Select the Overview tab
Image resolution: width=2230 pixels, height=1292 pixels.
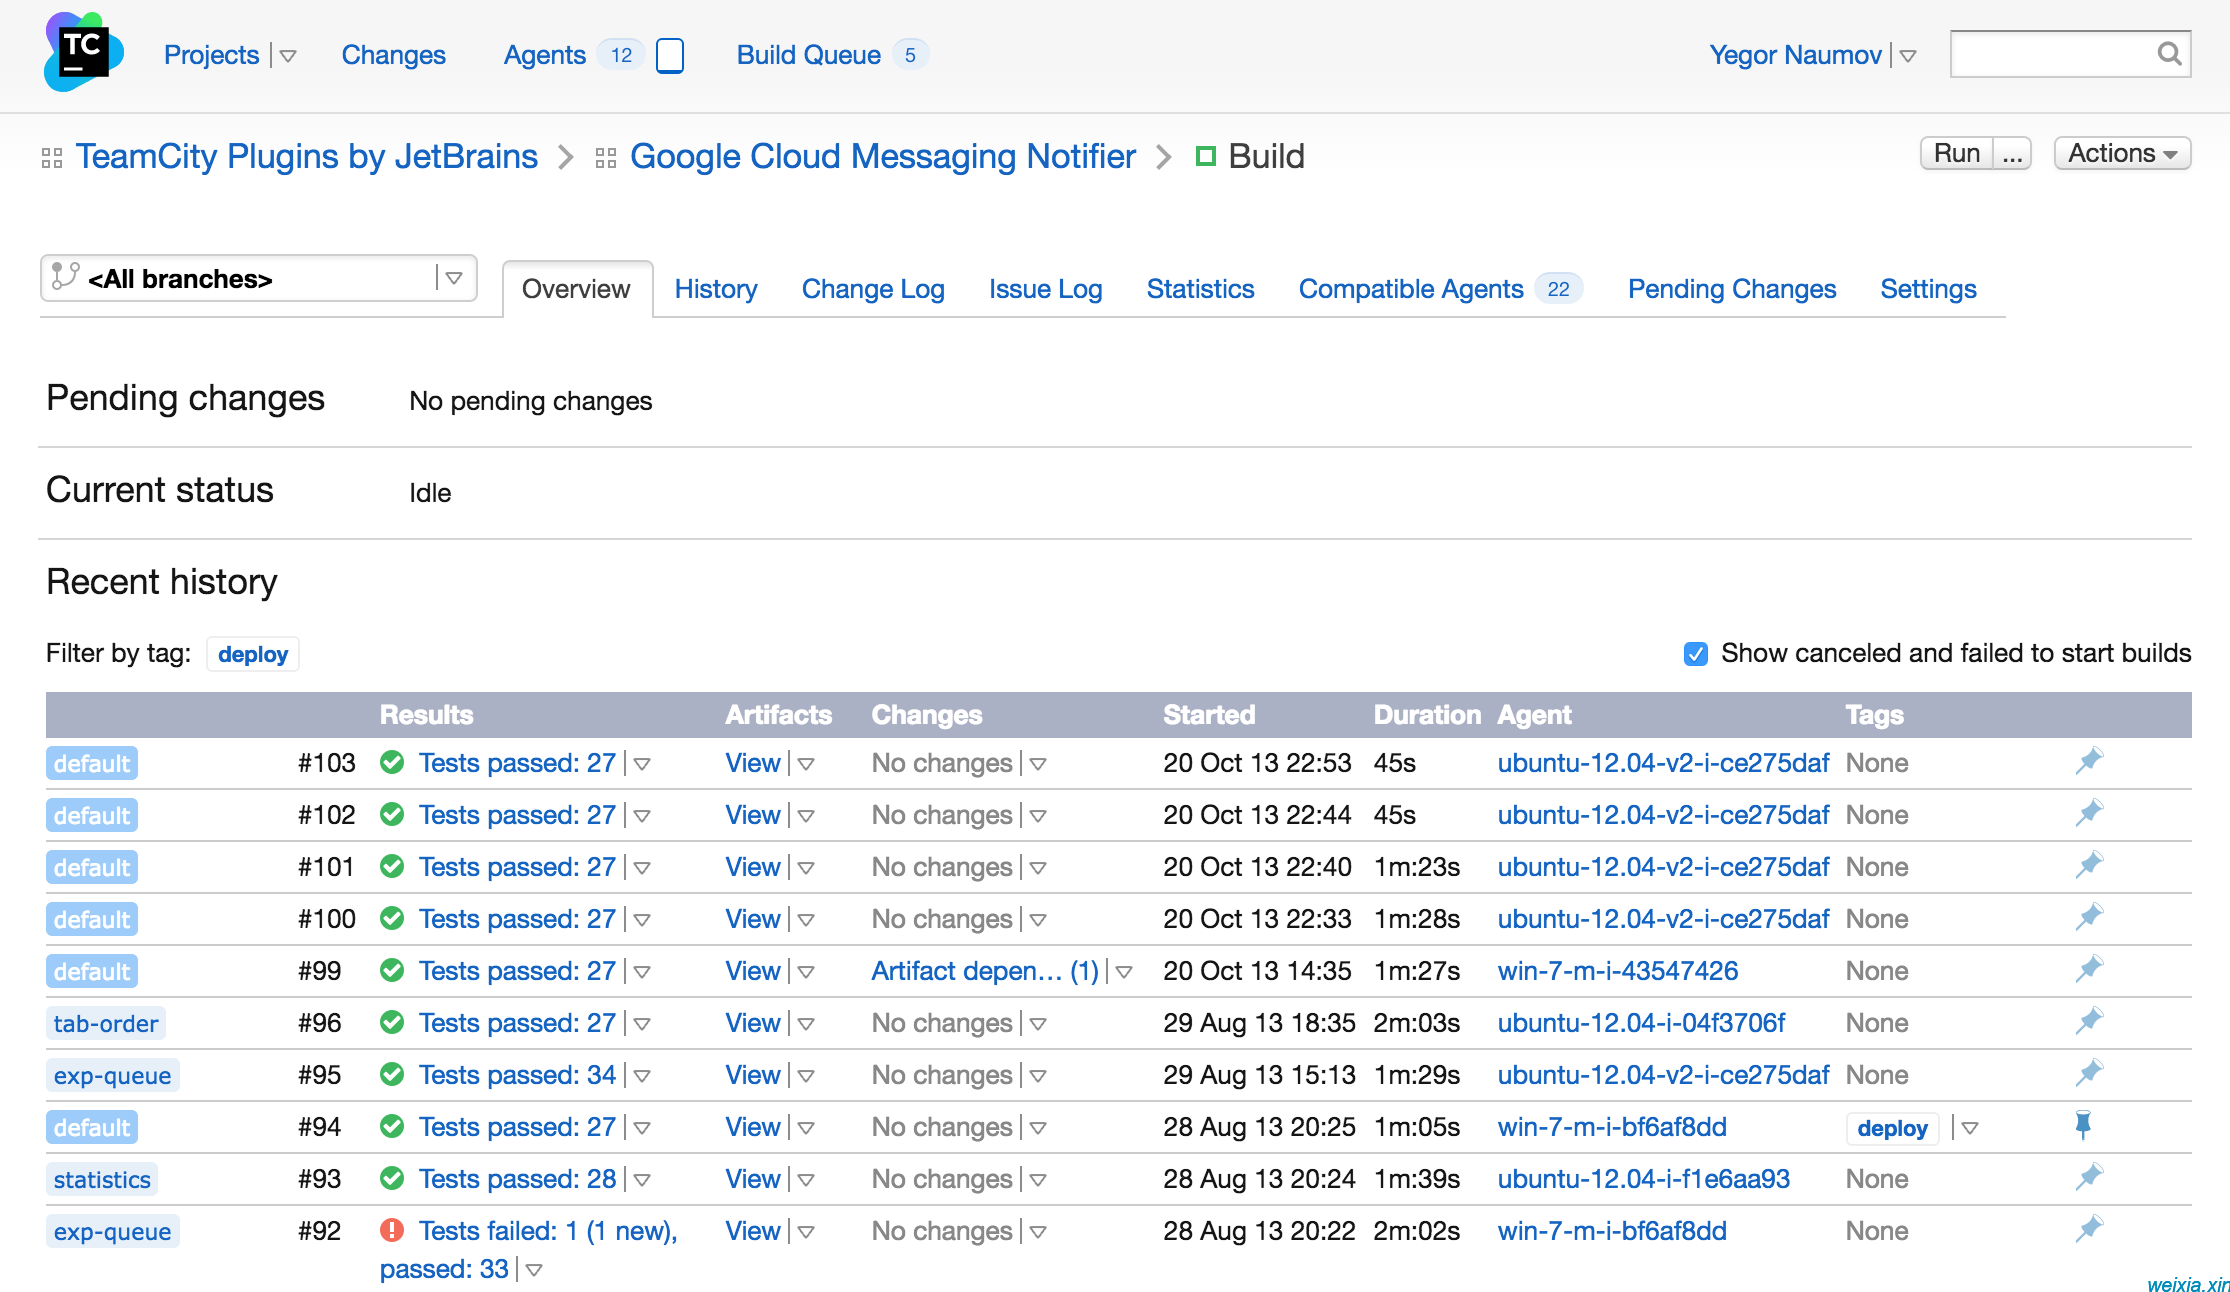(576, 289)
